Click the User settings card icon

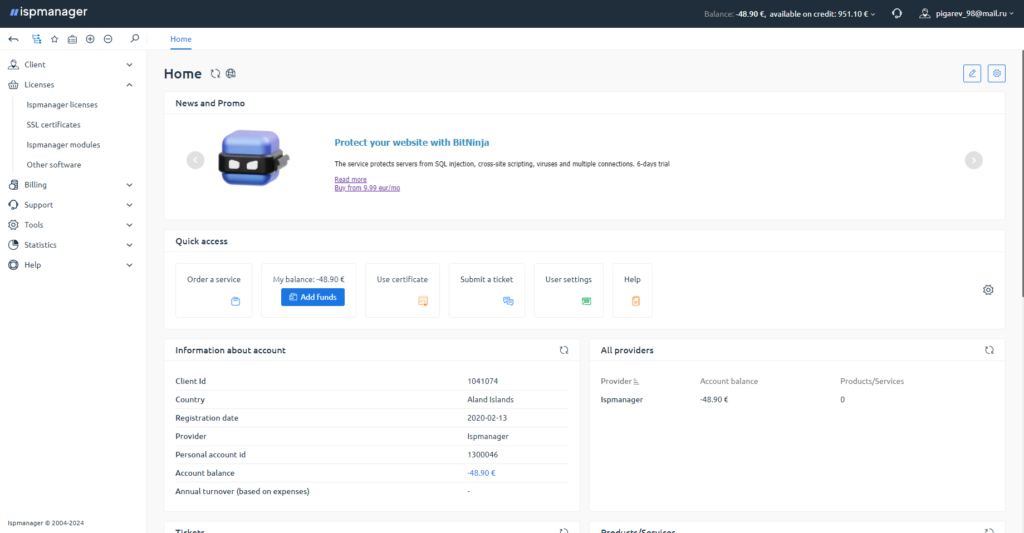(x=586, y=301)
